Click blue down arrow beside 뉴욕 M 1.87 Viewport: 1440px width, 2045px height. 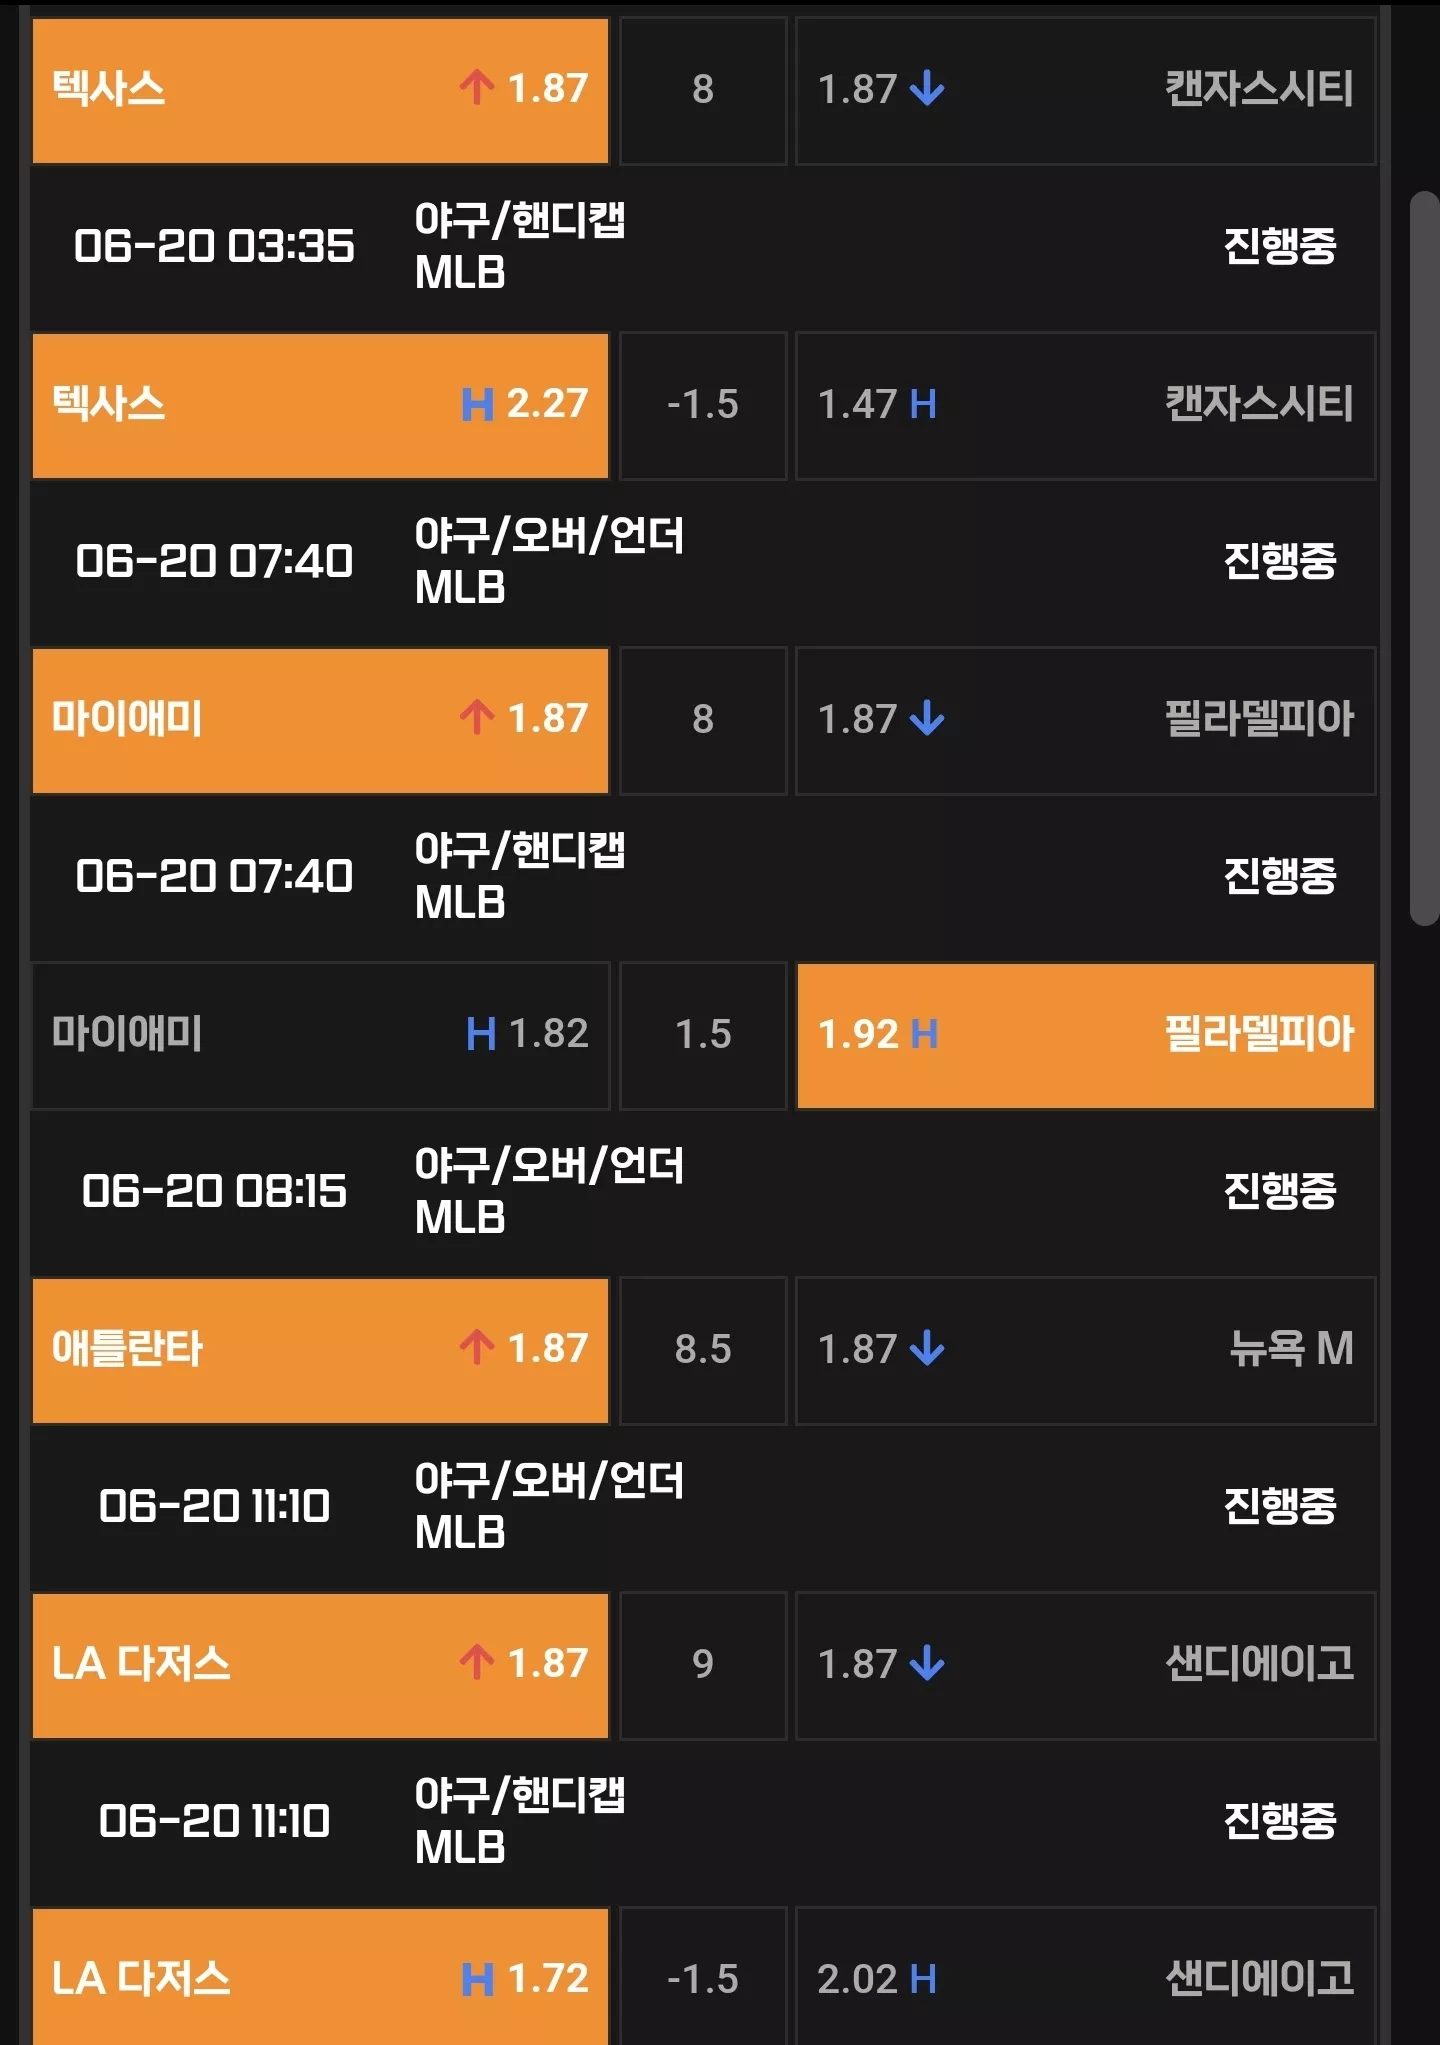[x=927, y=1348]
